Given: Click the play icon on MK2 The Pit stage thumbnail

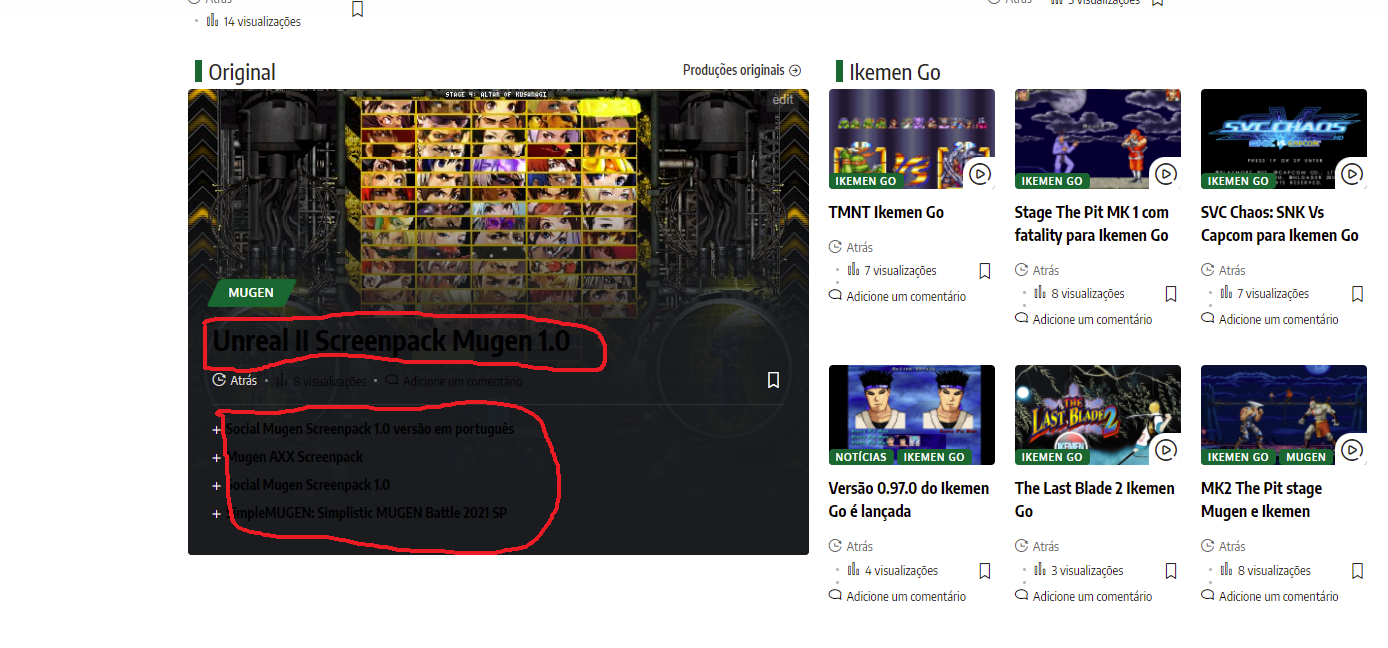Looking at the screenshot, I should [x=1352, y=449].
